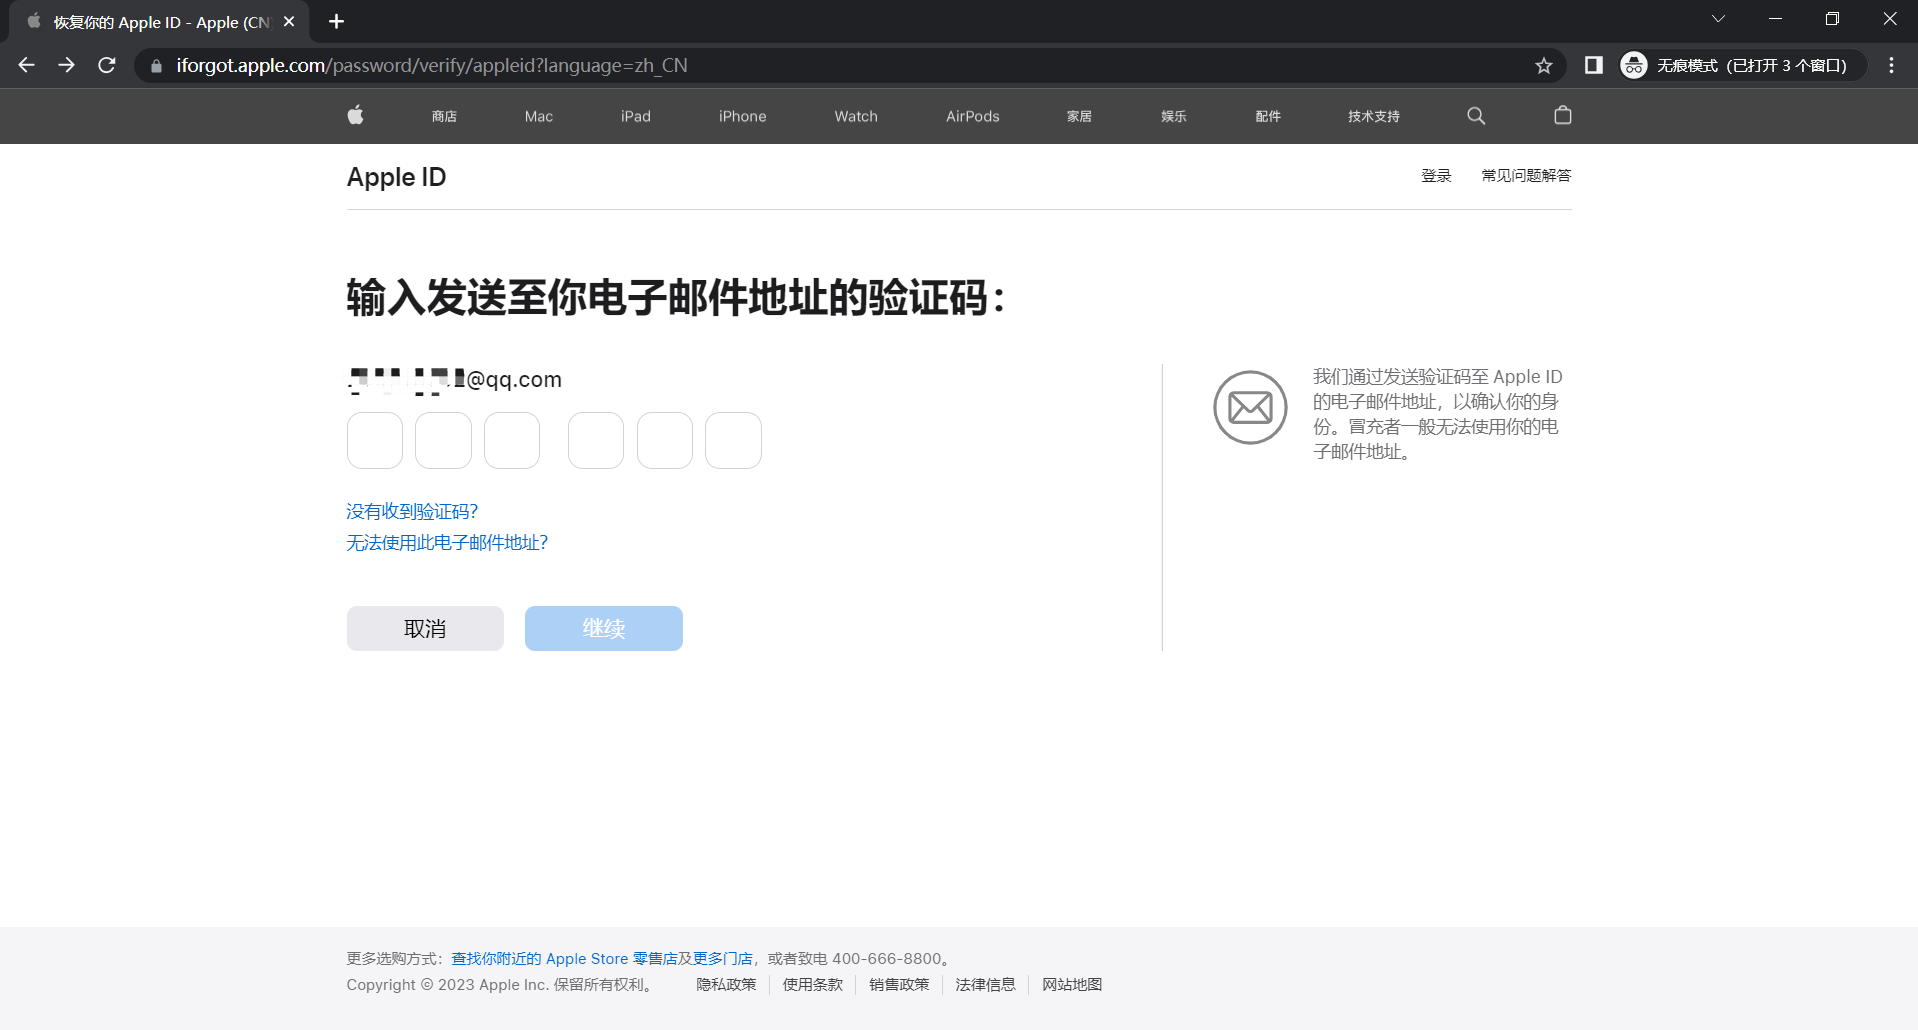
Task: Click the 继续 button
Action: point(604,628)
